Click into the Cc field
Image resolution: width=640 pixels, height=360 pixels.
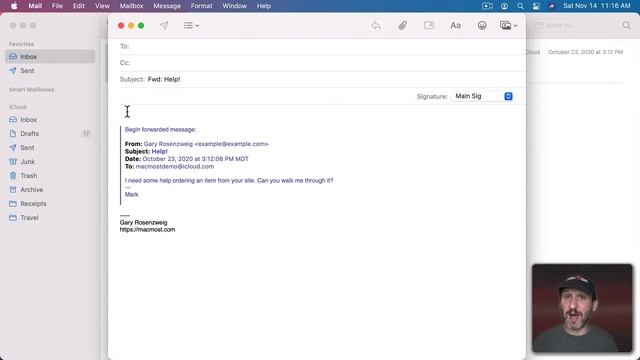coord(322,62)
